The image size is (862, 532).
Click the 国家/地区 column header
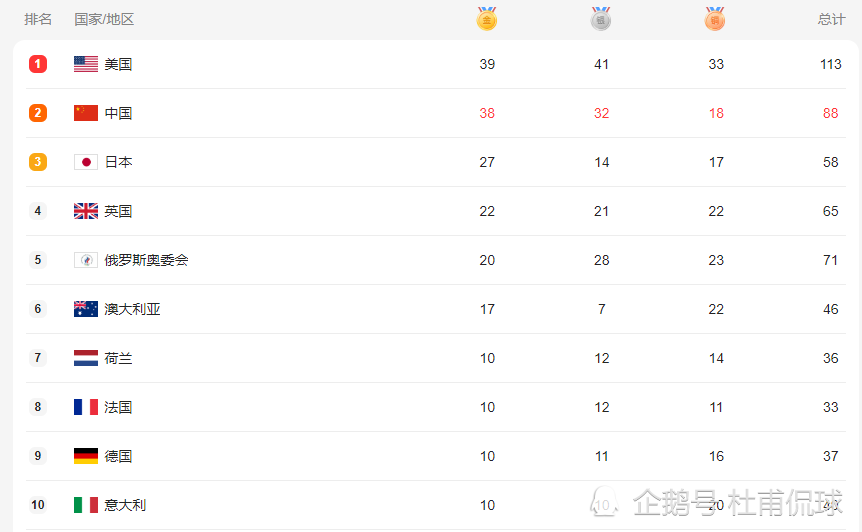pos(104,19)
